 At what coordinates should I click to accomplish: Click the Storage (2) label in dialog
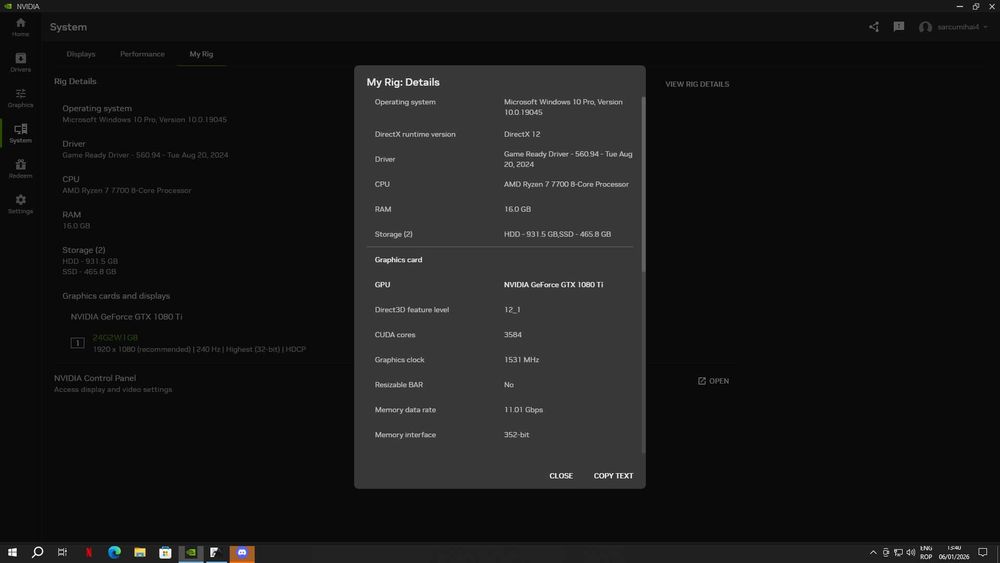[x=393, y=234]
